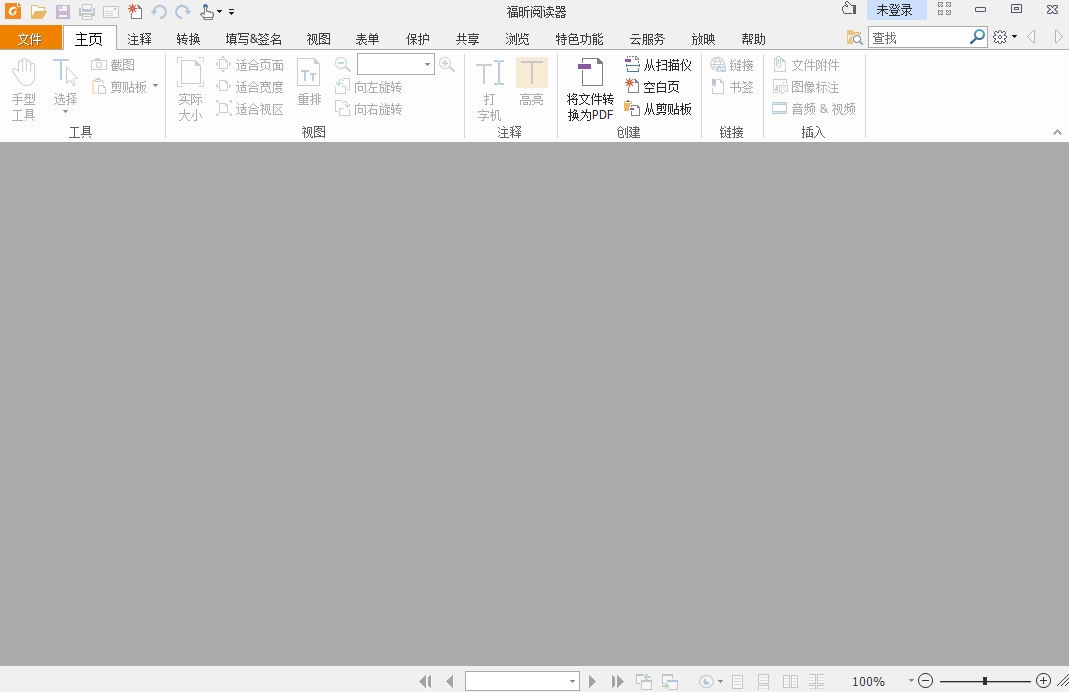The width and height of the screenshot is (1069, 692).
Task: Expand the zoom percentage dropdown in the ribbon
Action: tap(427, 63)
